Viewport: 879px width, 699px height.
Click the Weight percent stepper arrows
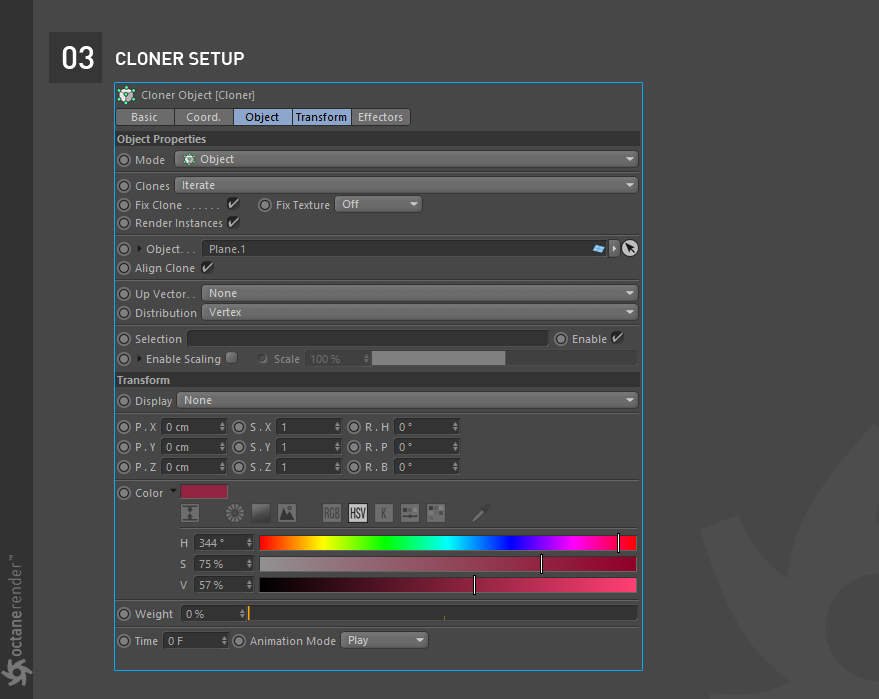click(x=242, y=614)
